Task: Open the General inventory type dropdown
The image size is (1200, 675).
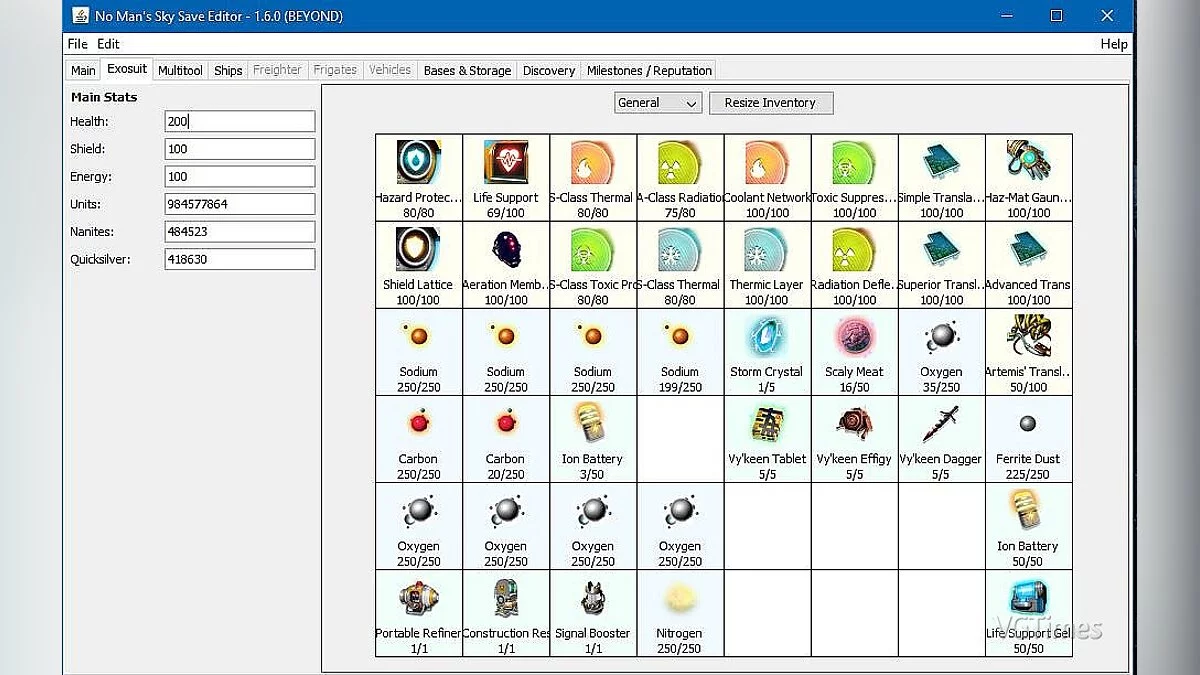Action: coord(658,103)
